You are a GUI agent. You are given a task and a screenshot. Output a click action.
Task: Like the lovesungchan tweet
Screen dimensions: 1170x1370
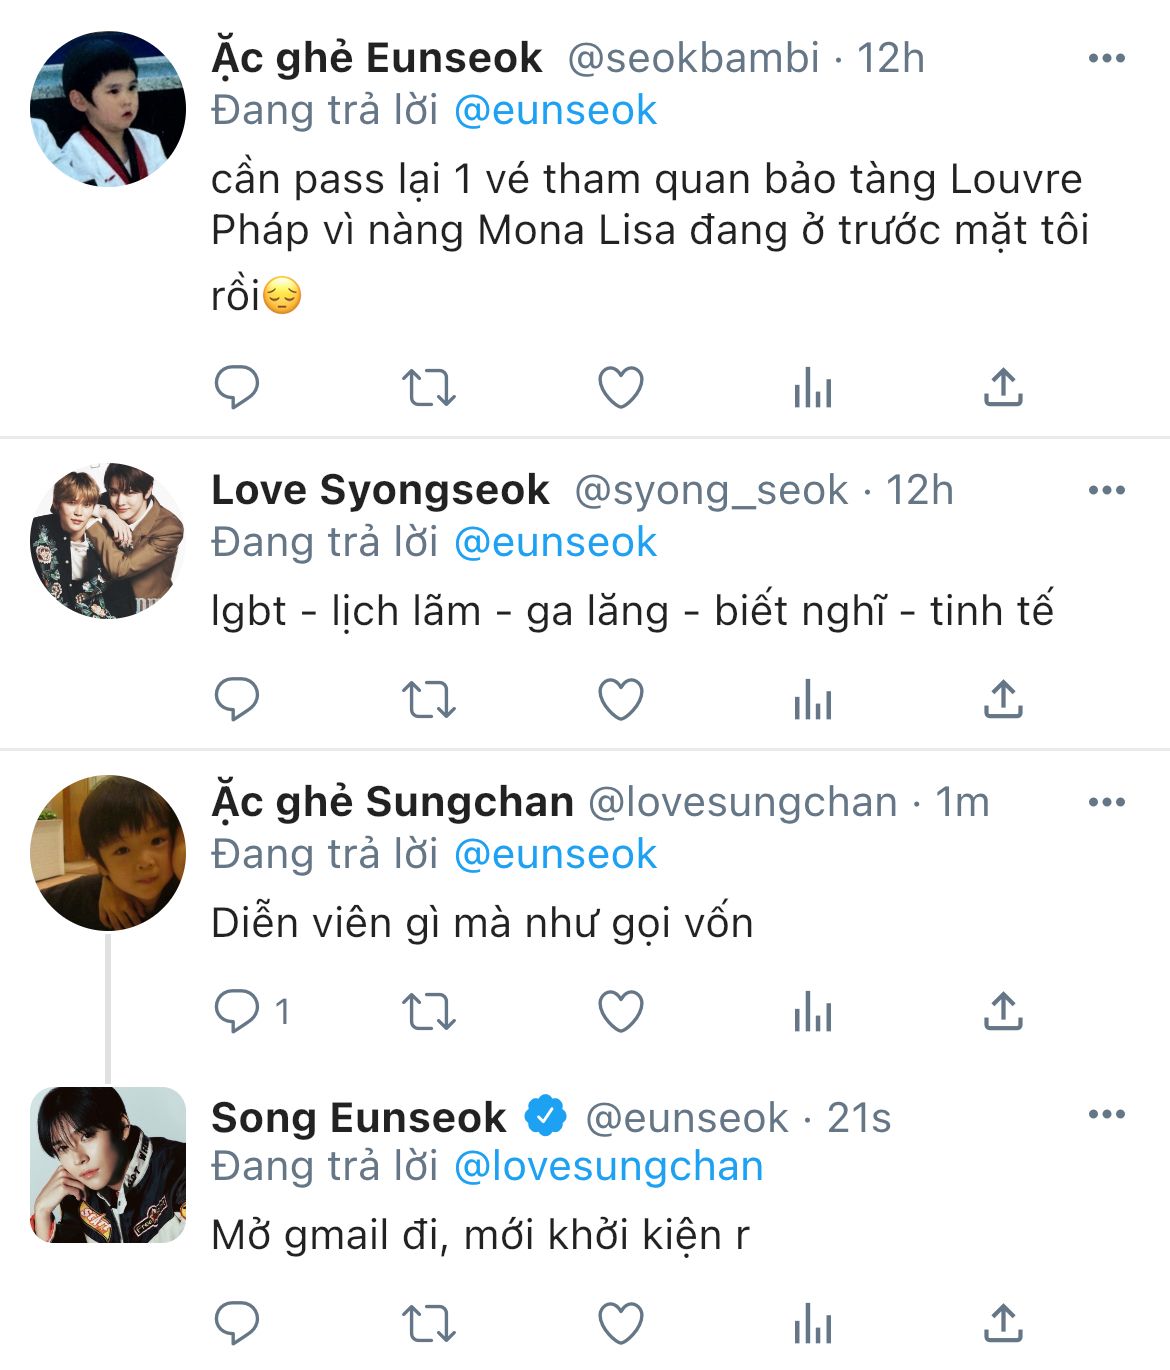(620, 1012)
